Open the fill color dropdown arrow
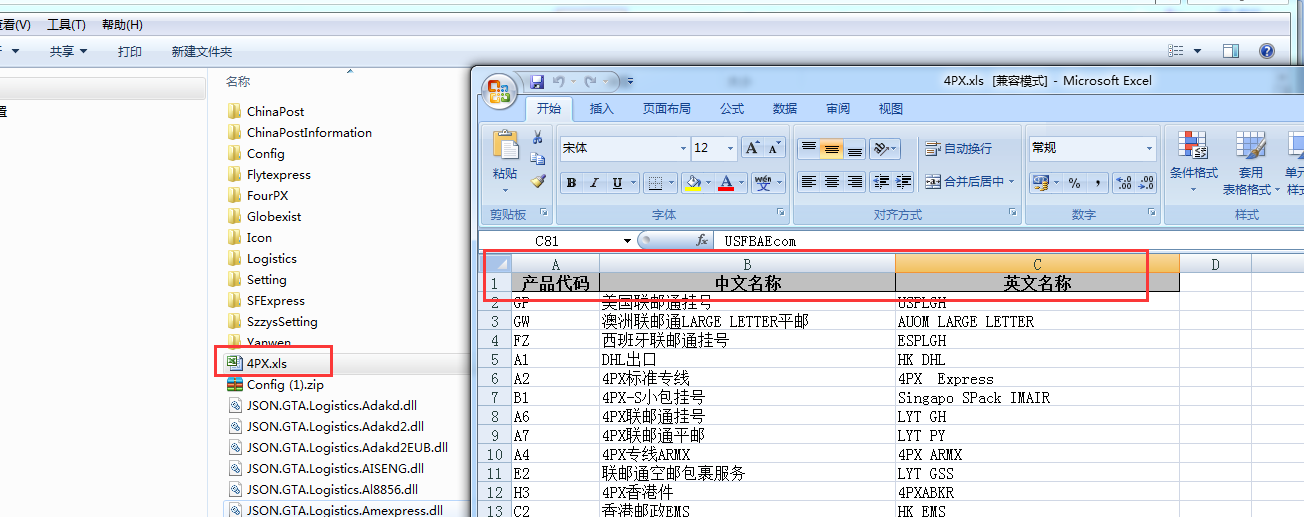 click(707, 182)
